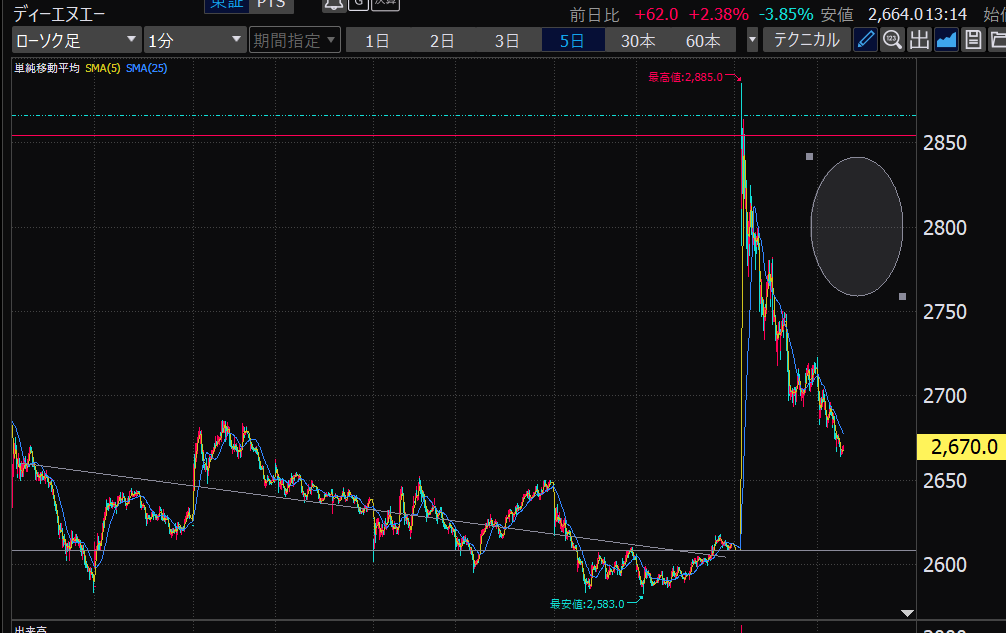Viewport: 1006px width, 633px height.
Task: Select the gray ellipse drawing on chart
Action: (857, 226)
